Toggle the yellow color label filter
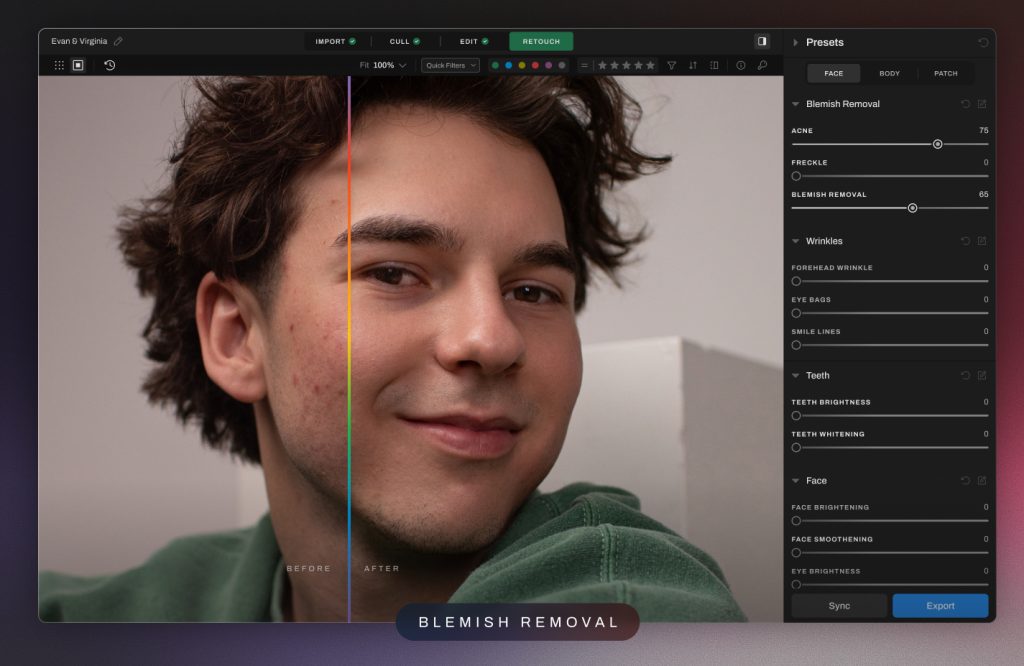This screenshot has width=1024, height=666. [x=522, y=65]
